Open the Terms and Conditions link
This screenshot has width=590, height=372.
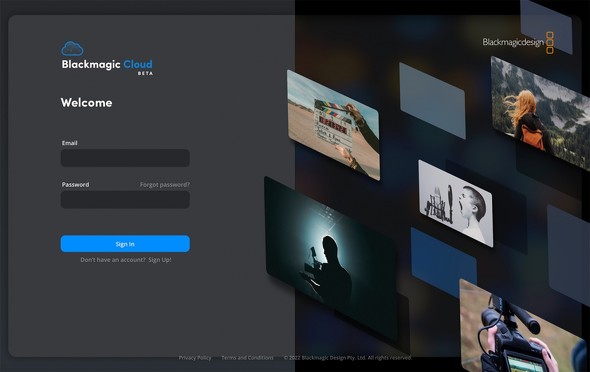(247, 358)
